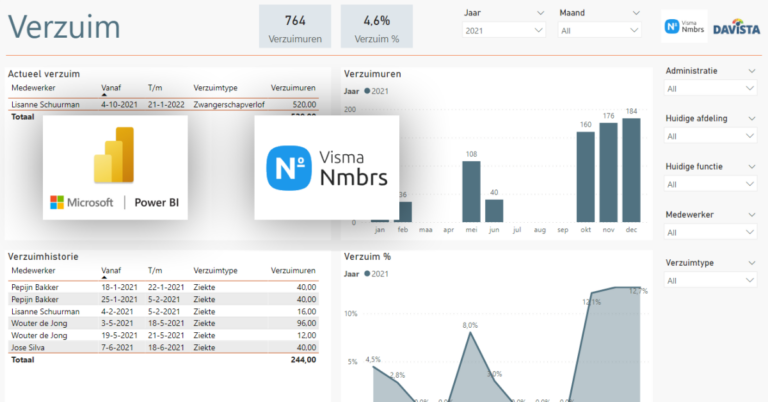The width and height of the screenshot is (768, 402).
Task: Select the Jose Silva history row
Action: (164, 347)
